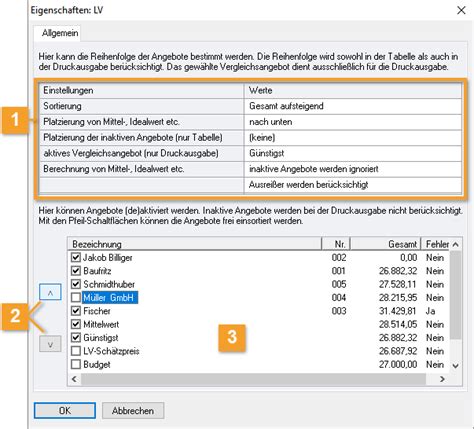Change Platzierung value nach unten
This screenshot has width=474, height=429.
(x=353, y=122)
